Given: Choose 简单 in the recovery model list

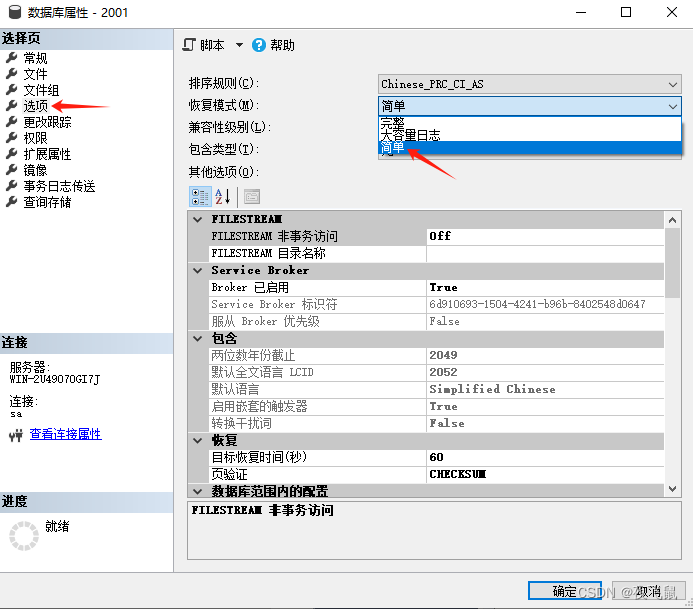Looking at the screenshot, I should click(529, 147).
